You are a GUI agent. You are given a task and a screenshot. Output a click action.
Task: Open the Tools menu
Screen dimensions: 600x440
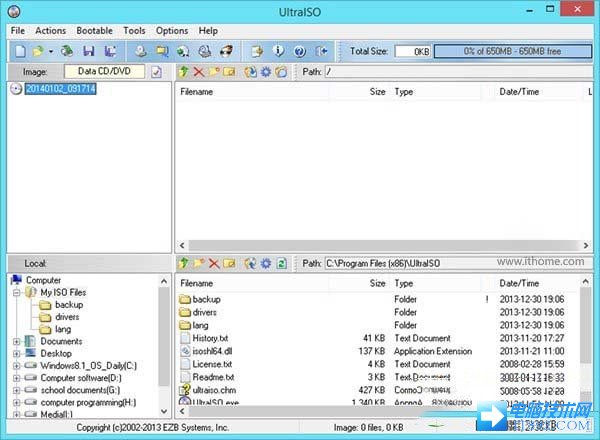coord(134,31)
